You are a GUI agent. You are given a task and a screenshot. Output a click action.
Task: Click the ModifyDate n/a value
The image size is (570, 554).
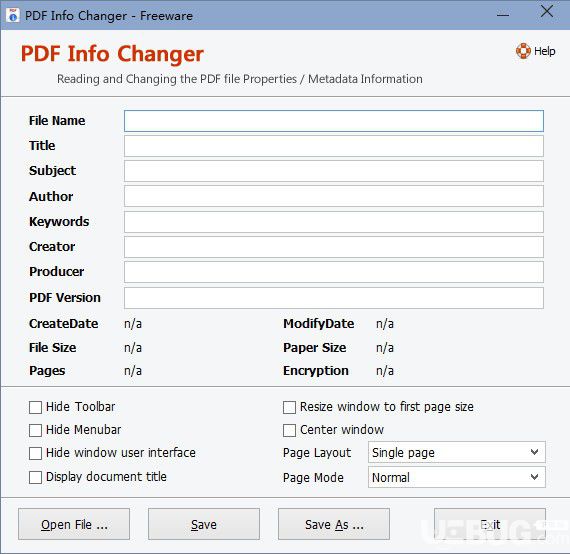385,324
